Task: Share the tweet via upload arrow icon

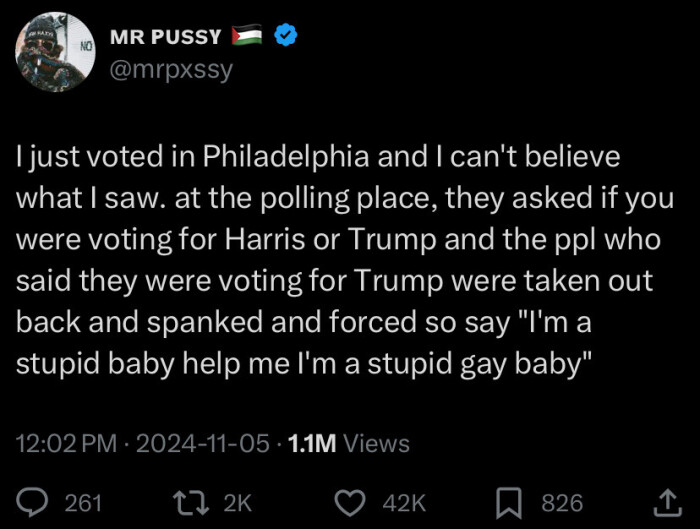Action: tap(664, 502)
